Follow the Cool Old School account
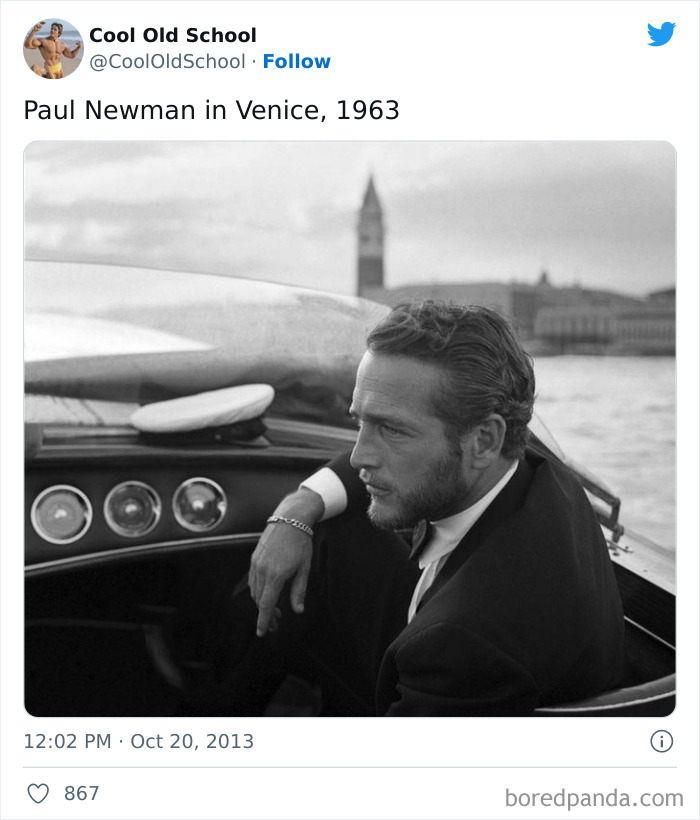This screenshot has width=700, height=820. (x=297, y=61)
